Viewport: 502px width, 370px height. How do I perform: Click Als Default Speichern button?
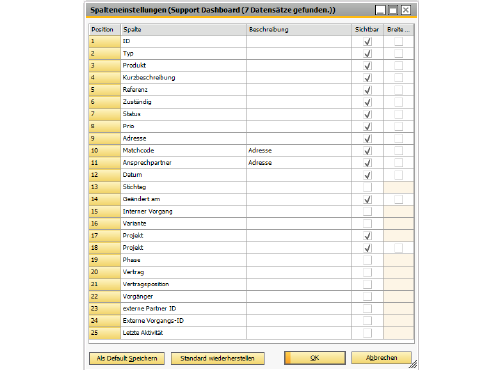coord(127,358)
